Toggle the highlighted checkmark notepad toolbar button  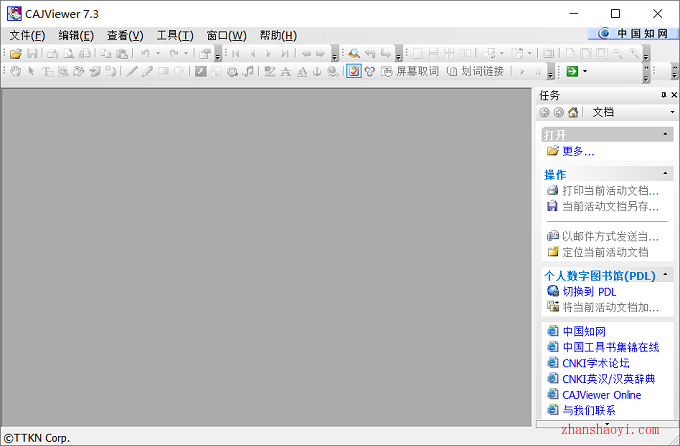pos(354,71)
